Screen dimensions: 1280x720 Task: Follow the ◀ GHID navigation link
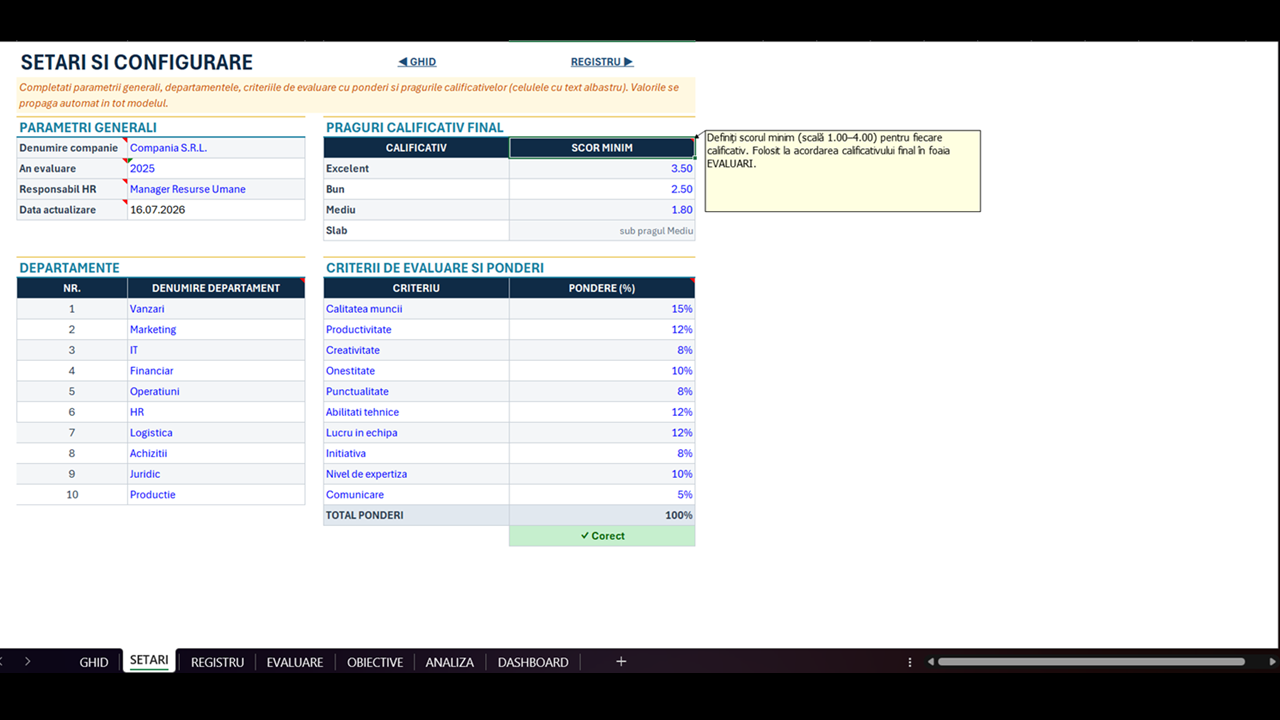tap(417, 62)
